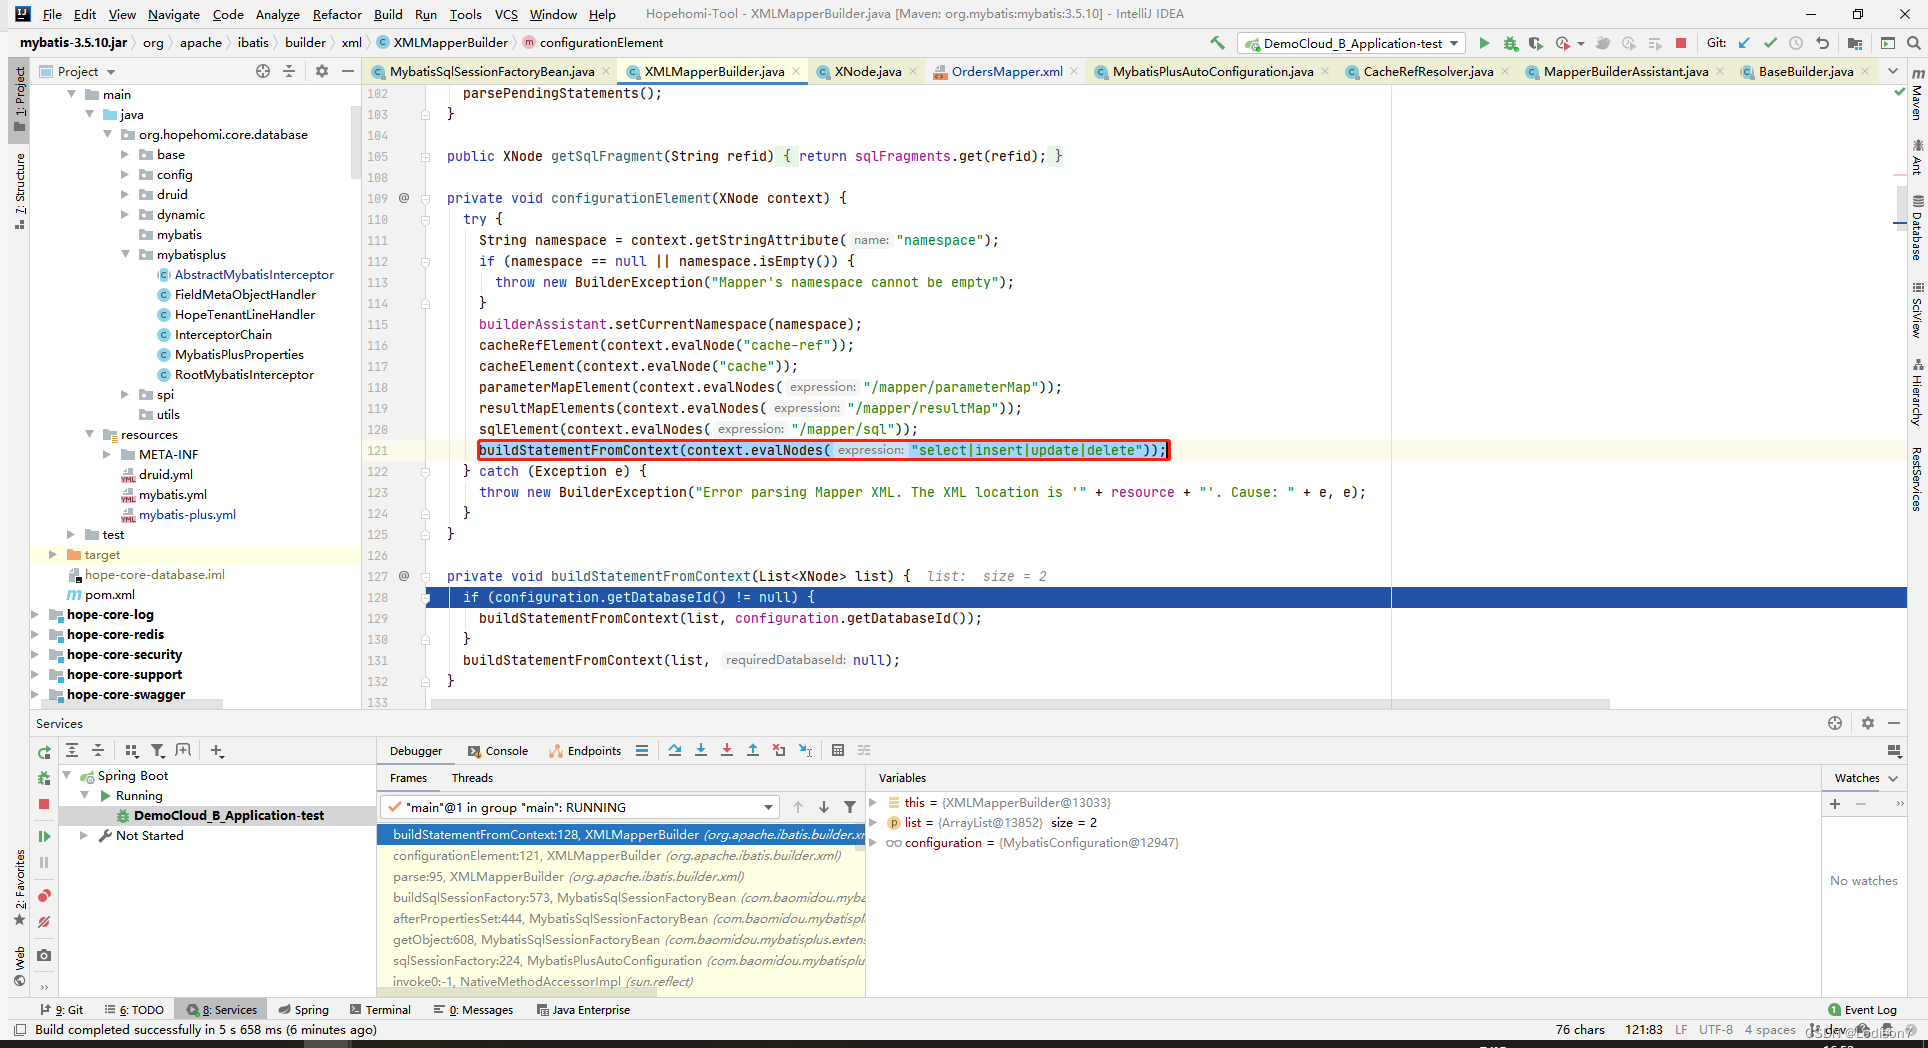Open the Database side tool window
Screen dimensions: 1928x1048
pos(1917,228)
